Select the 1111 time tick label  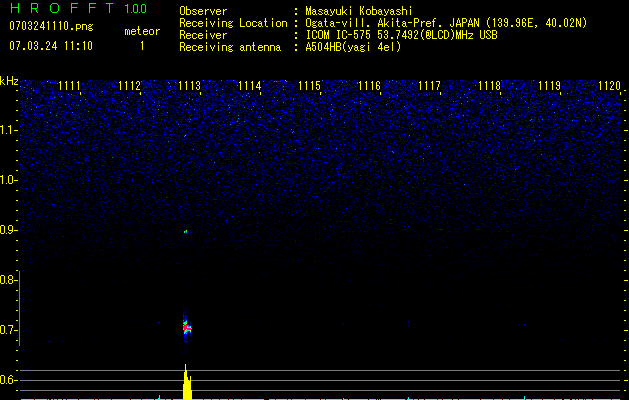[70, 87]
